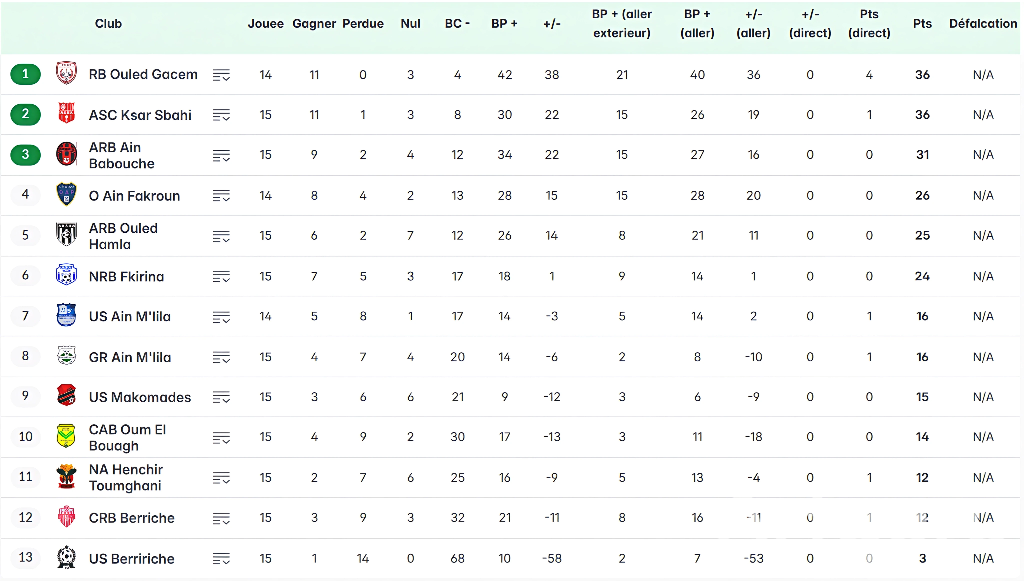This screenshot has width=1024, height=581.
Task: Open the ASC Ksar Sbahi club name
Action: 140,115
